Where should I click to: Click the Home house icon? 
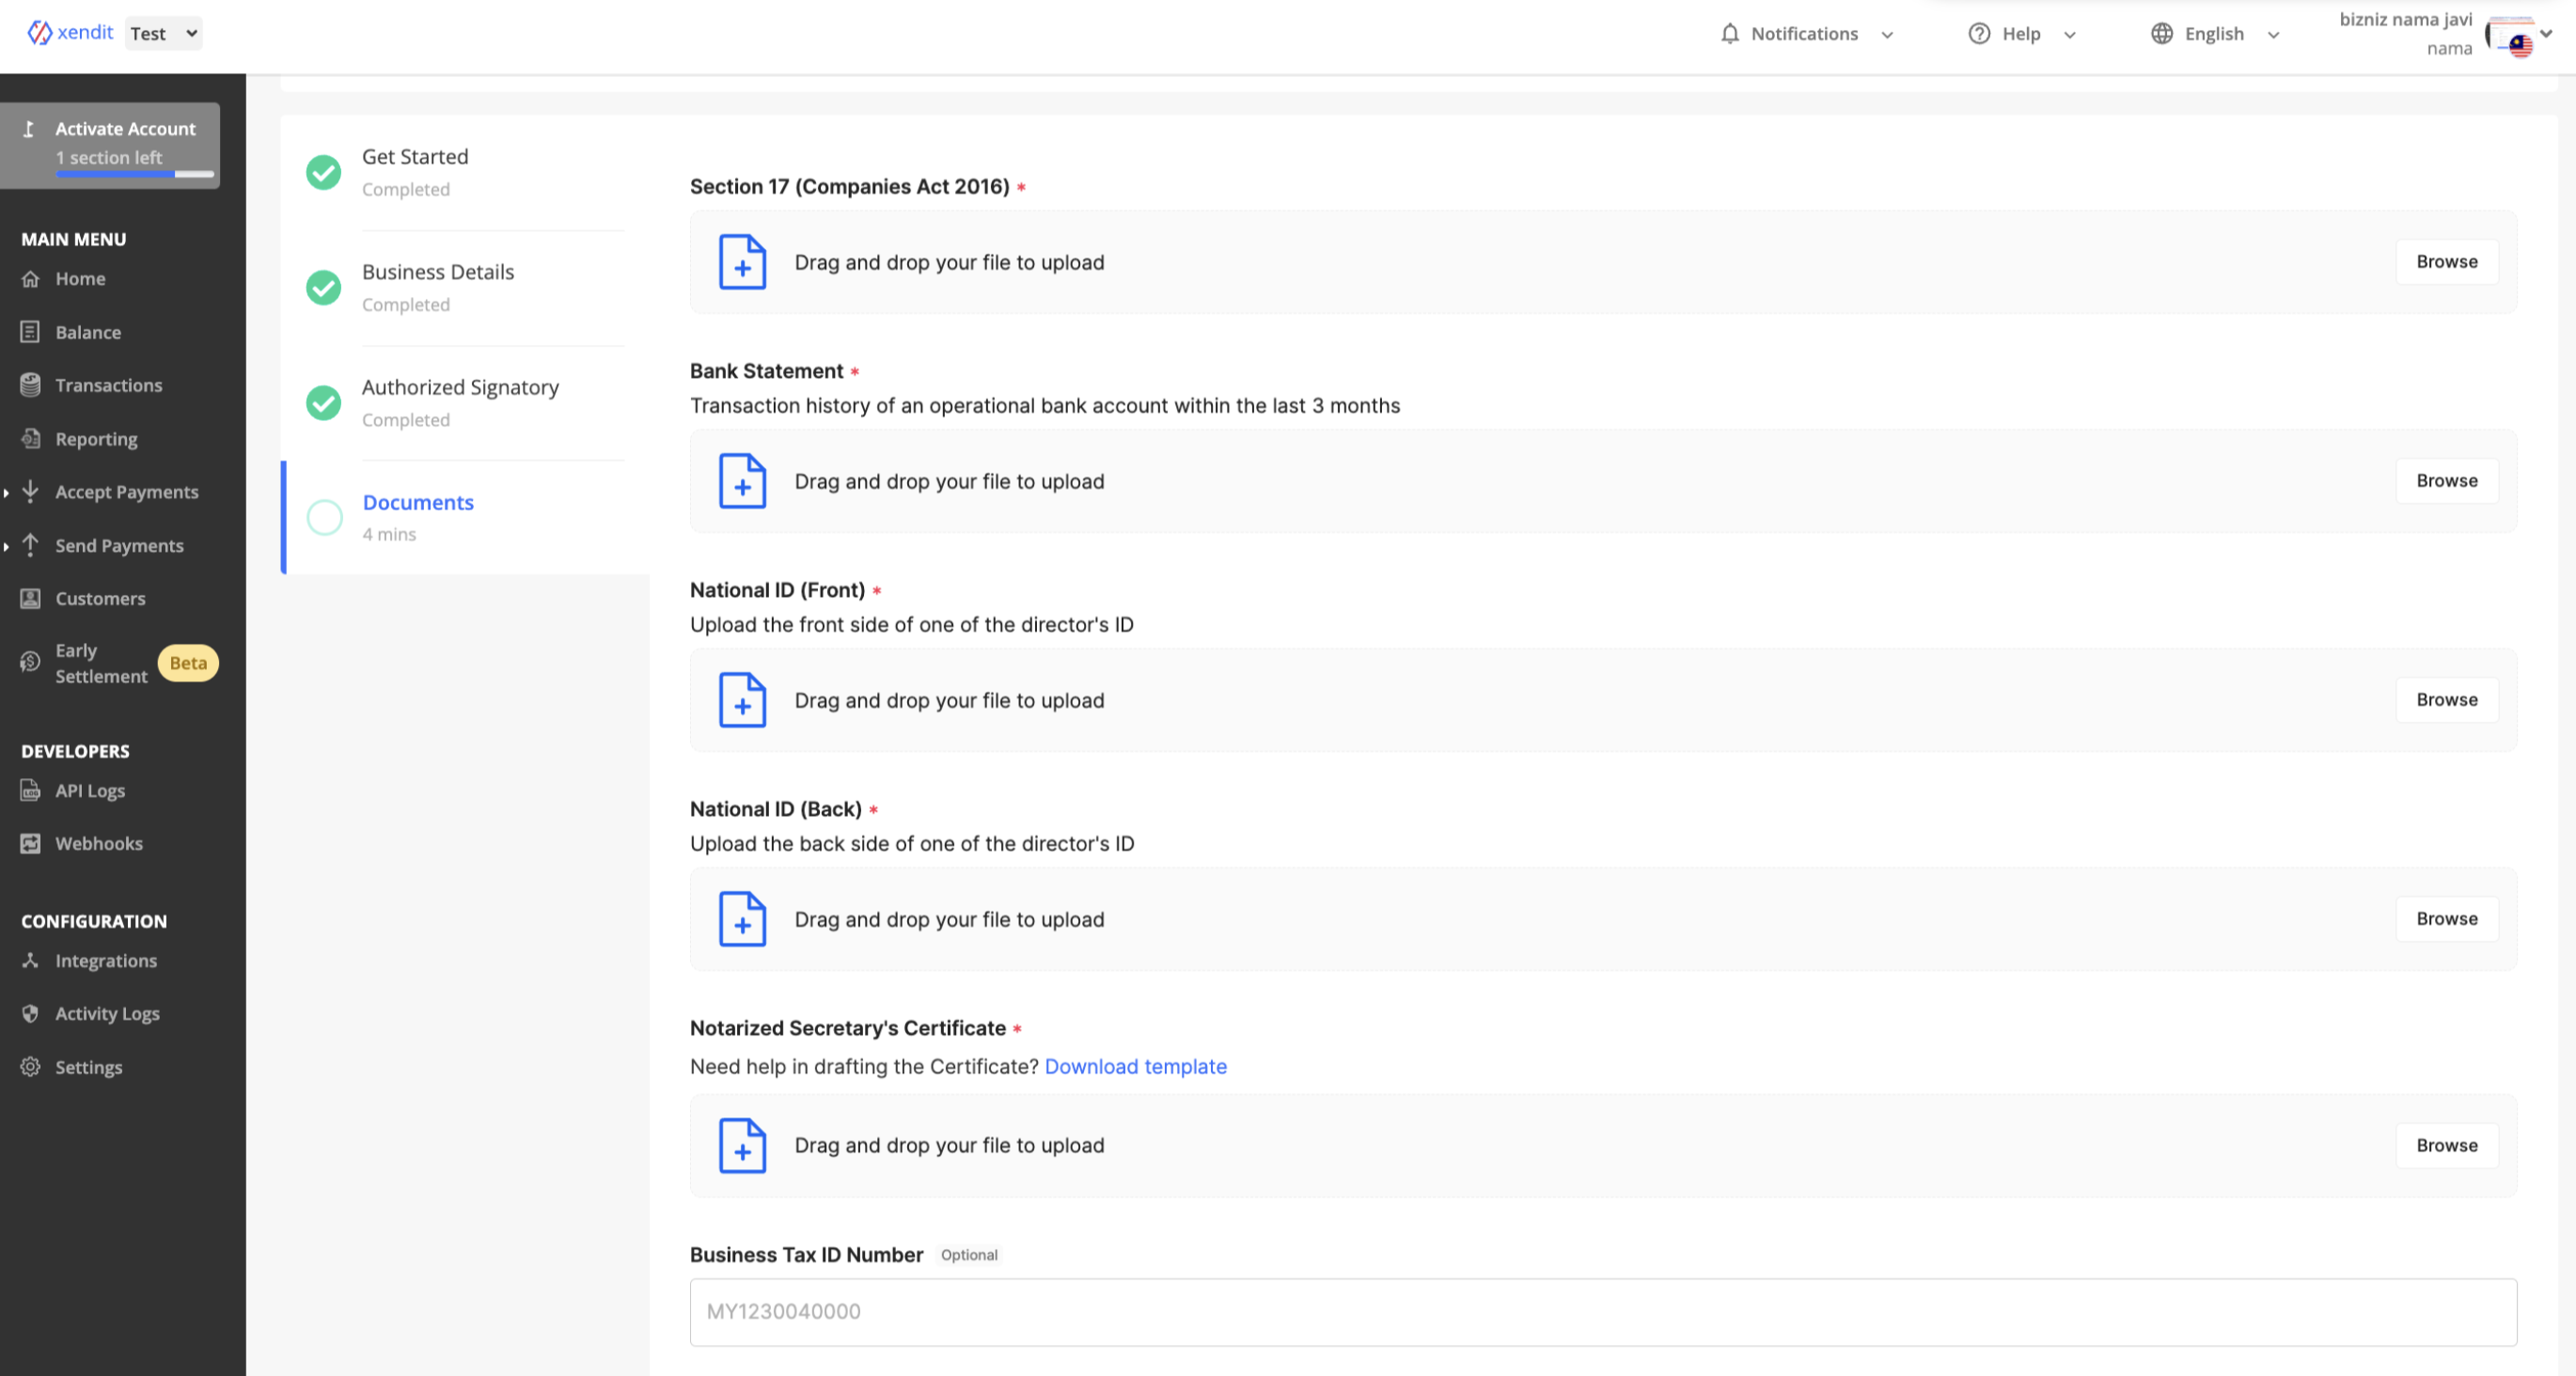tap(31, 279)
